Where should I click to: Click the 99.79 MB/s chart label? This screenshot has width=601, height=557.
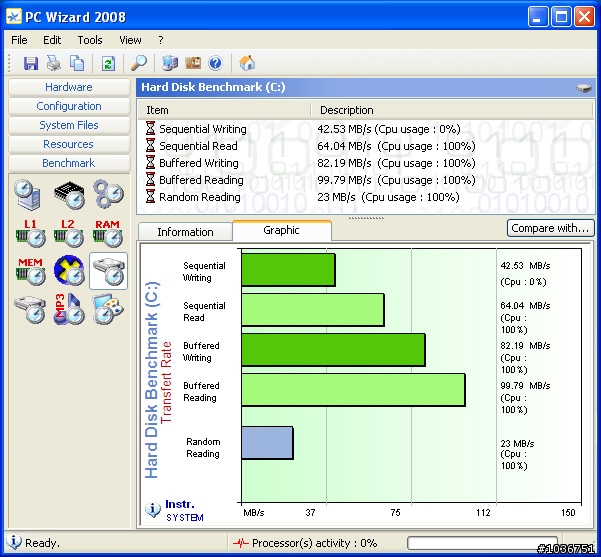pyautogui.click(x=525, y=386)
